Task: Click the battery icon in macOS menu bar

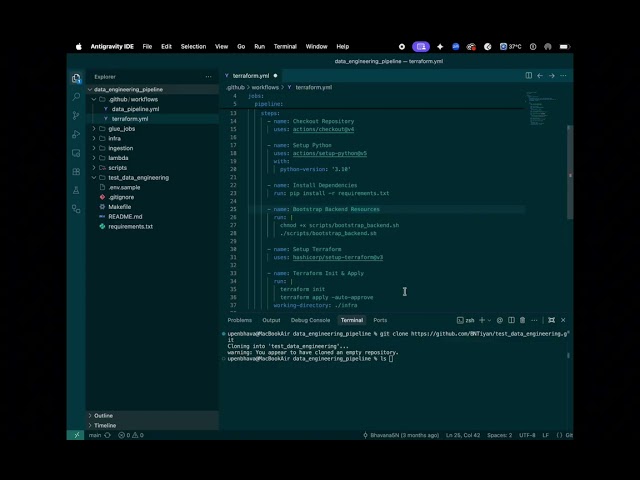Action: [564, 47]
